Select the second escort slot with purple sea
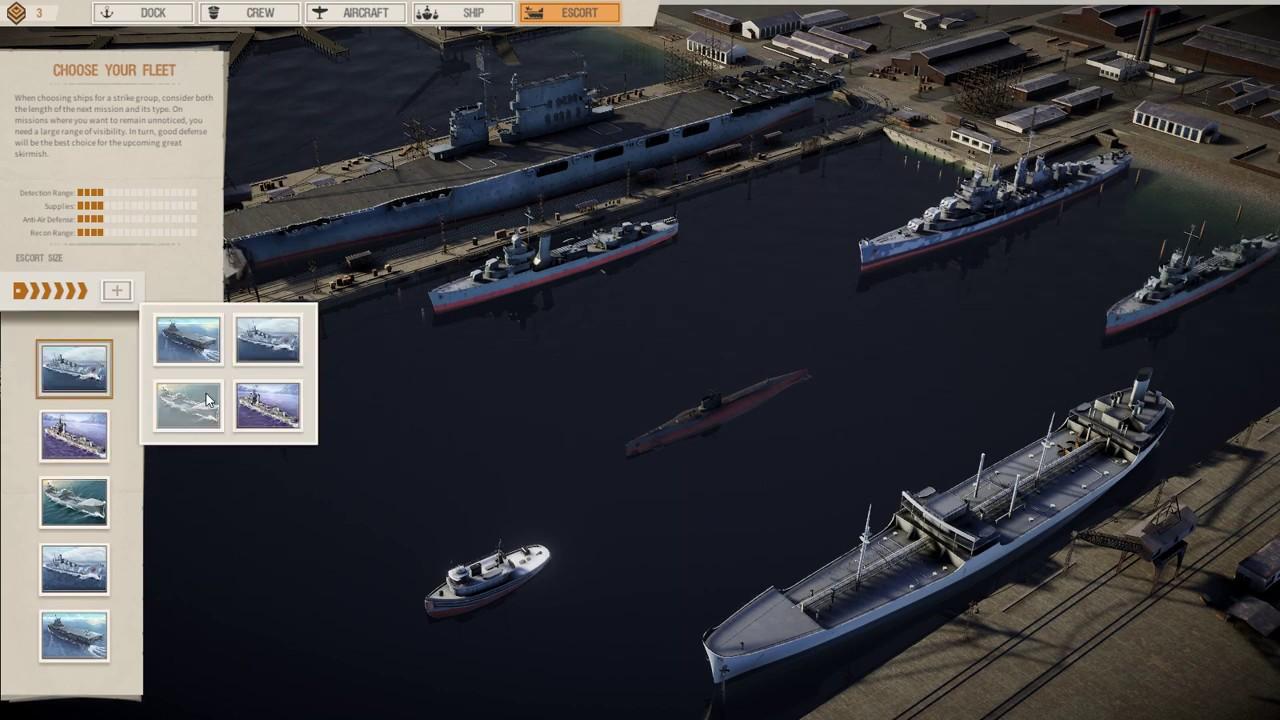 74,436
